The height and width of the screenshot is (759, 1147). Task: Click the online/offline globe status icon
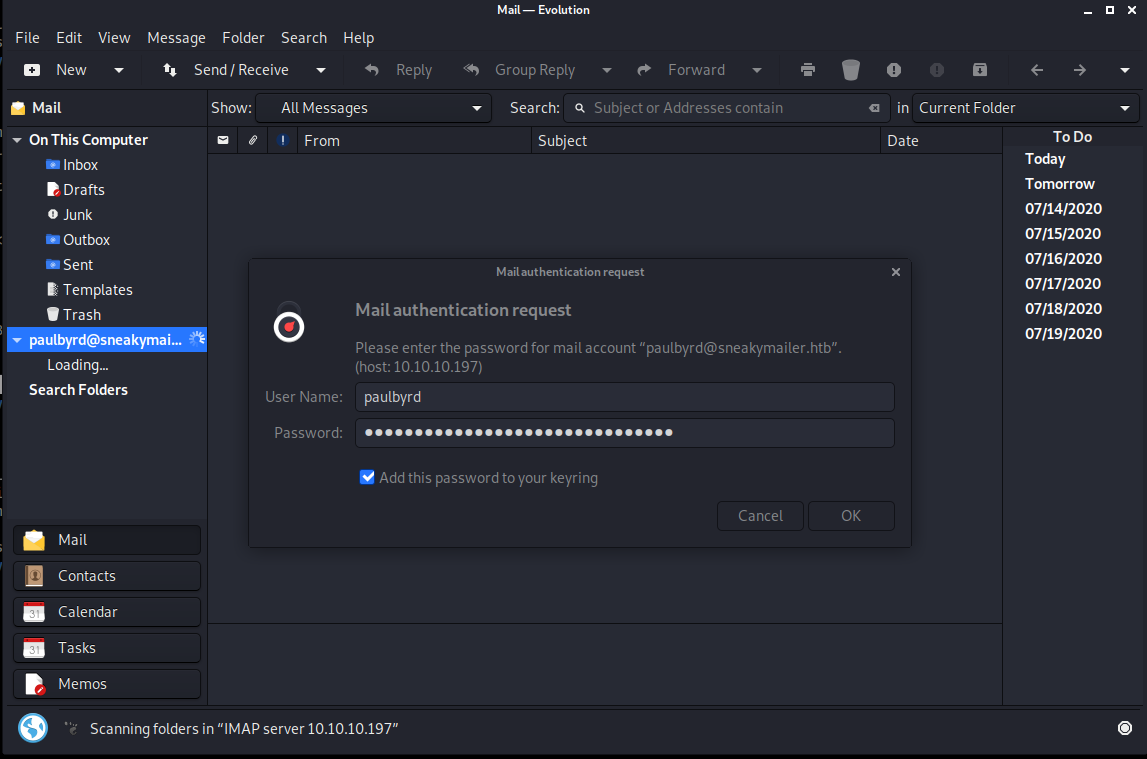(33, 728)
